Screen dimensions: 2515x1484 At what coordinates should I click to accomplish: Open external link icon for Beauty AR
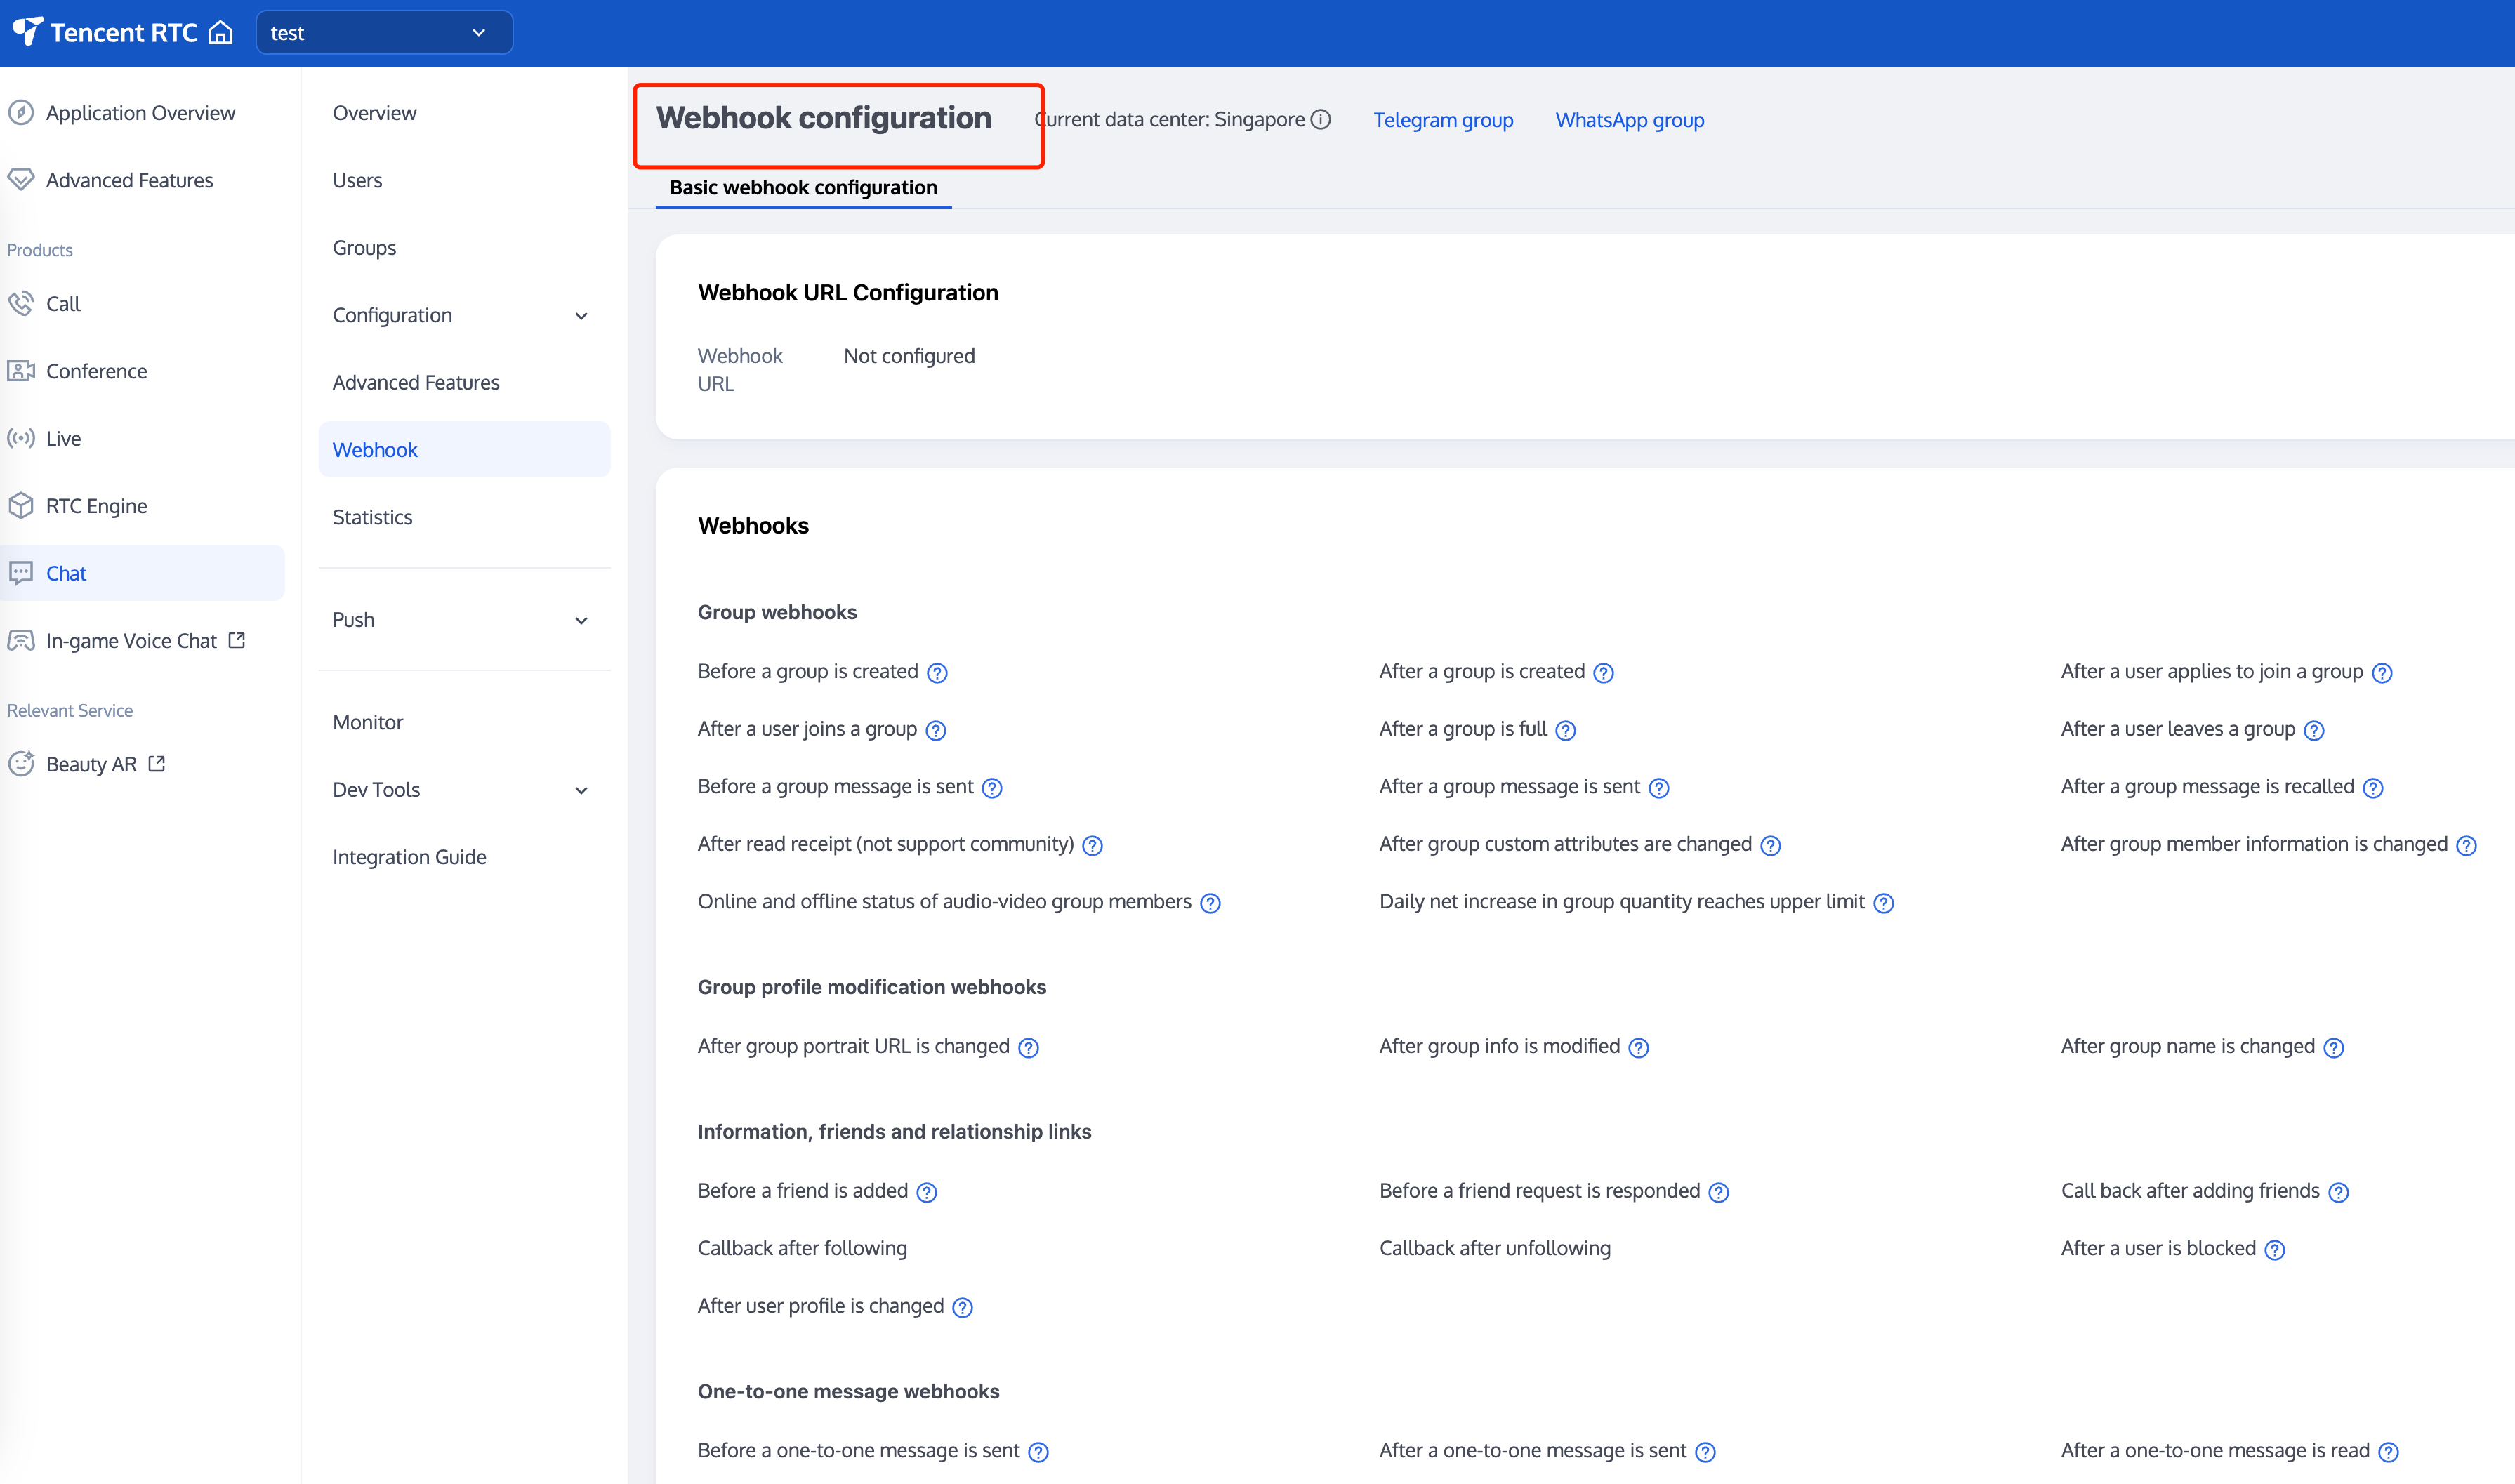[157, 764]
